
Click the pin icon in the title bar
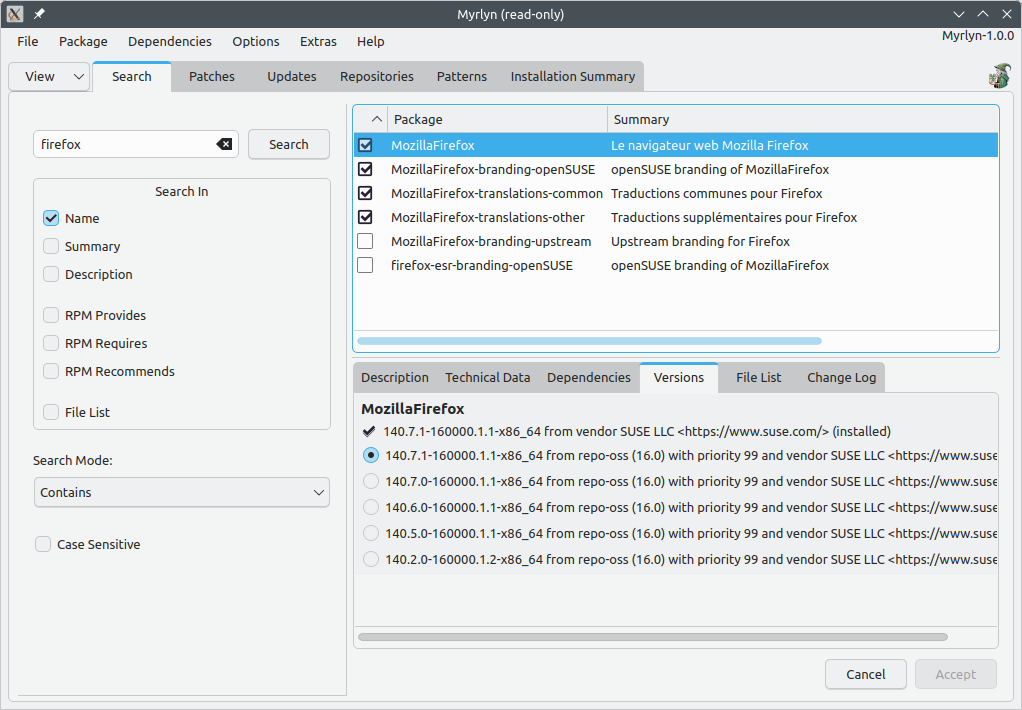[x=39, y=14]
